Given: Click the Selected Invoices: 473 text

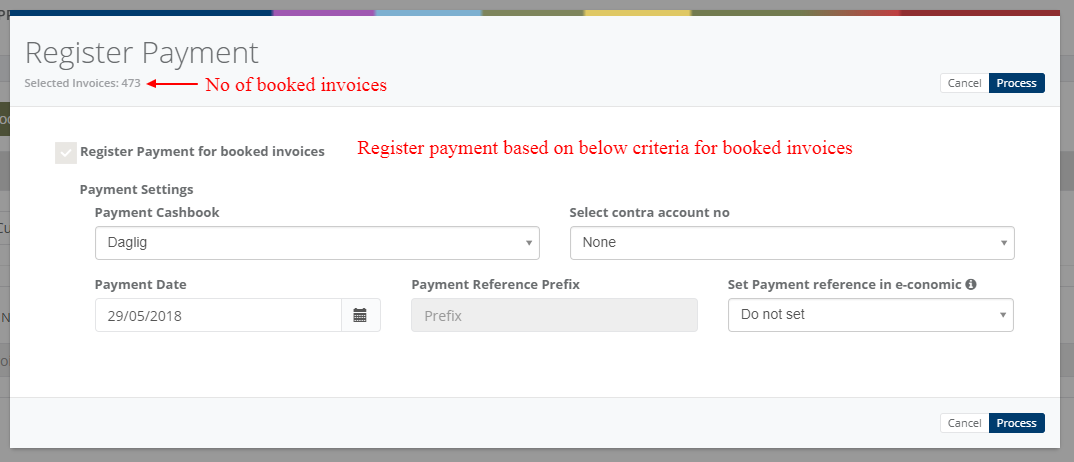Looking at the screenshot, I should pos(82,84).
